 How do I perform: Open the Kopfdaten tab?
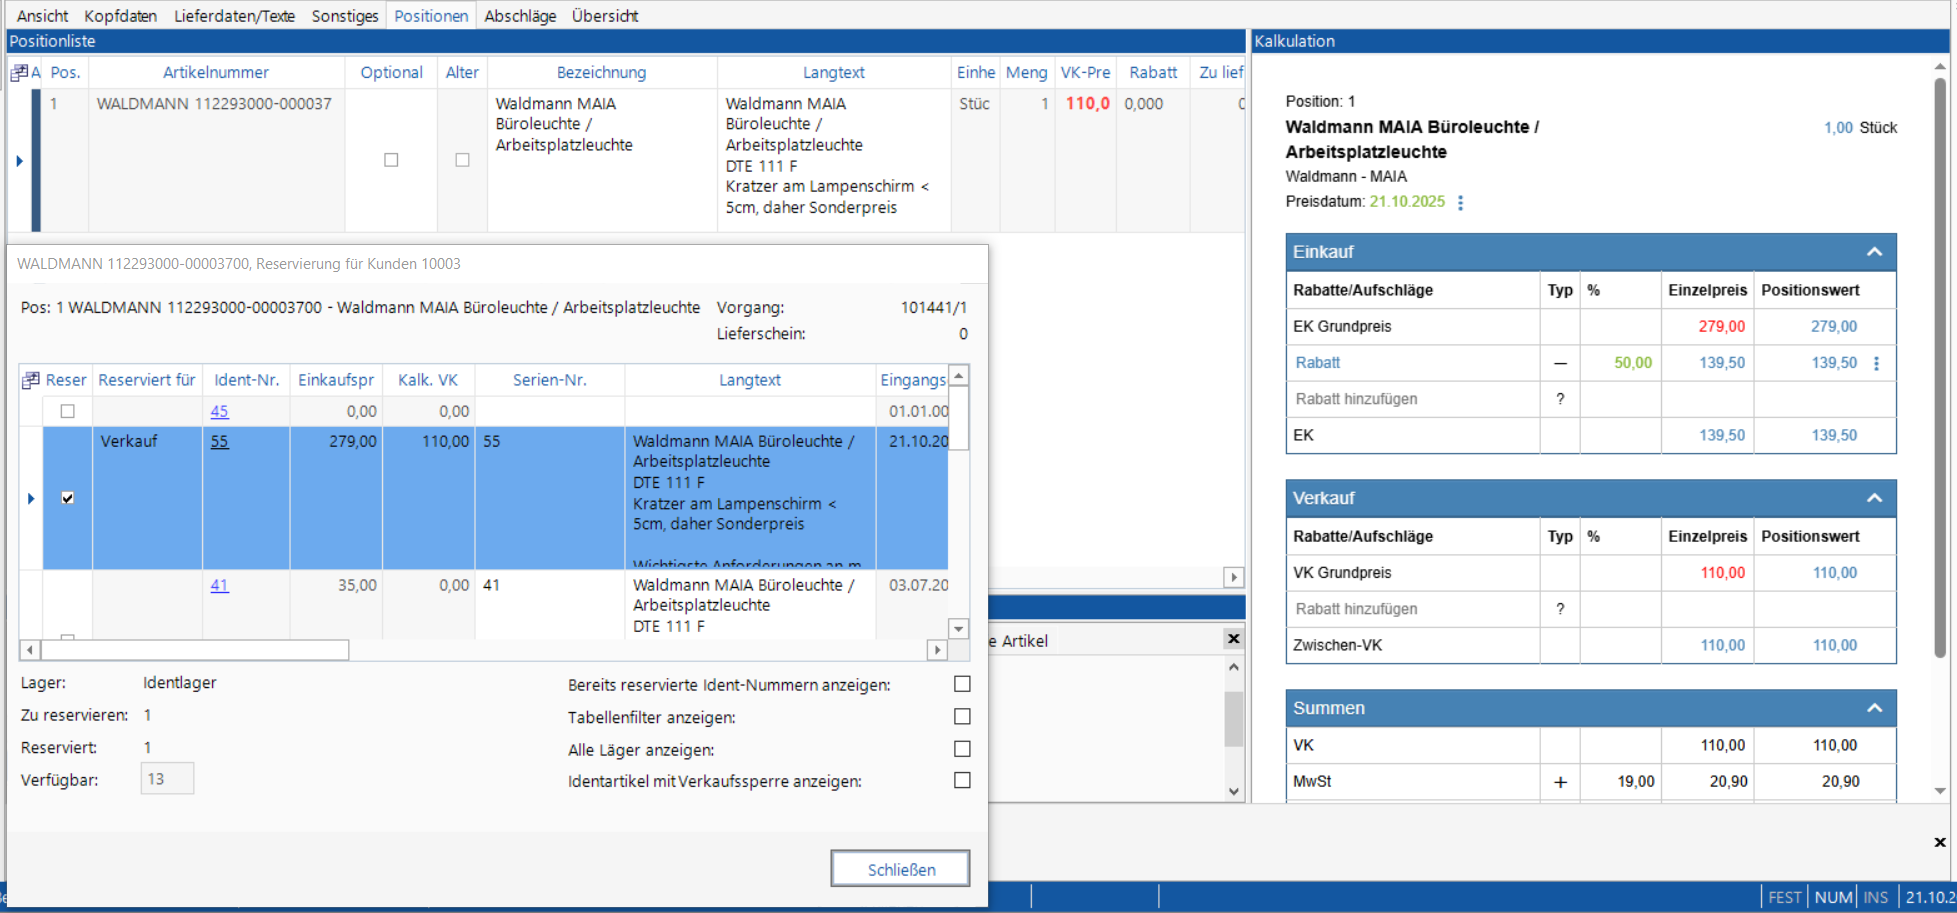(x=121, y=16)
